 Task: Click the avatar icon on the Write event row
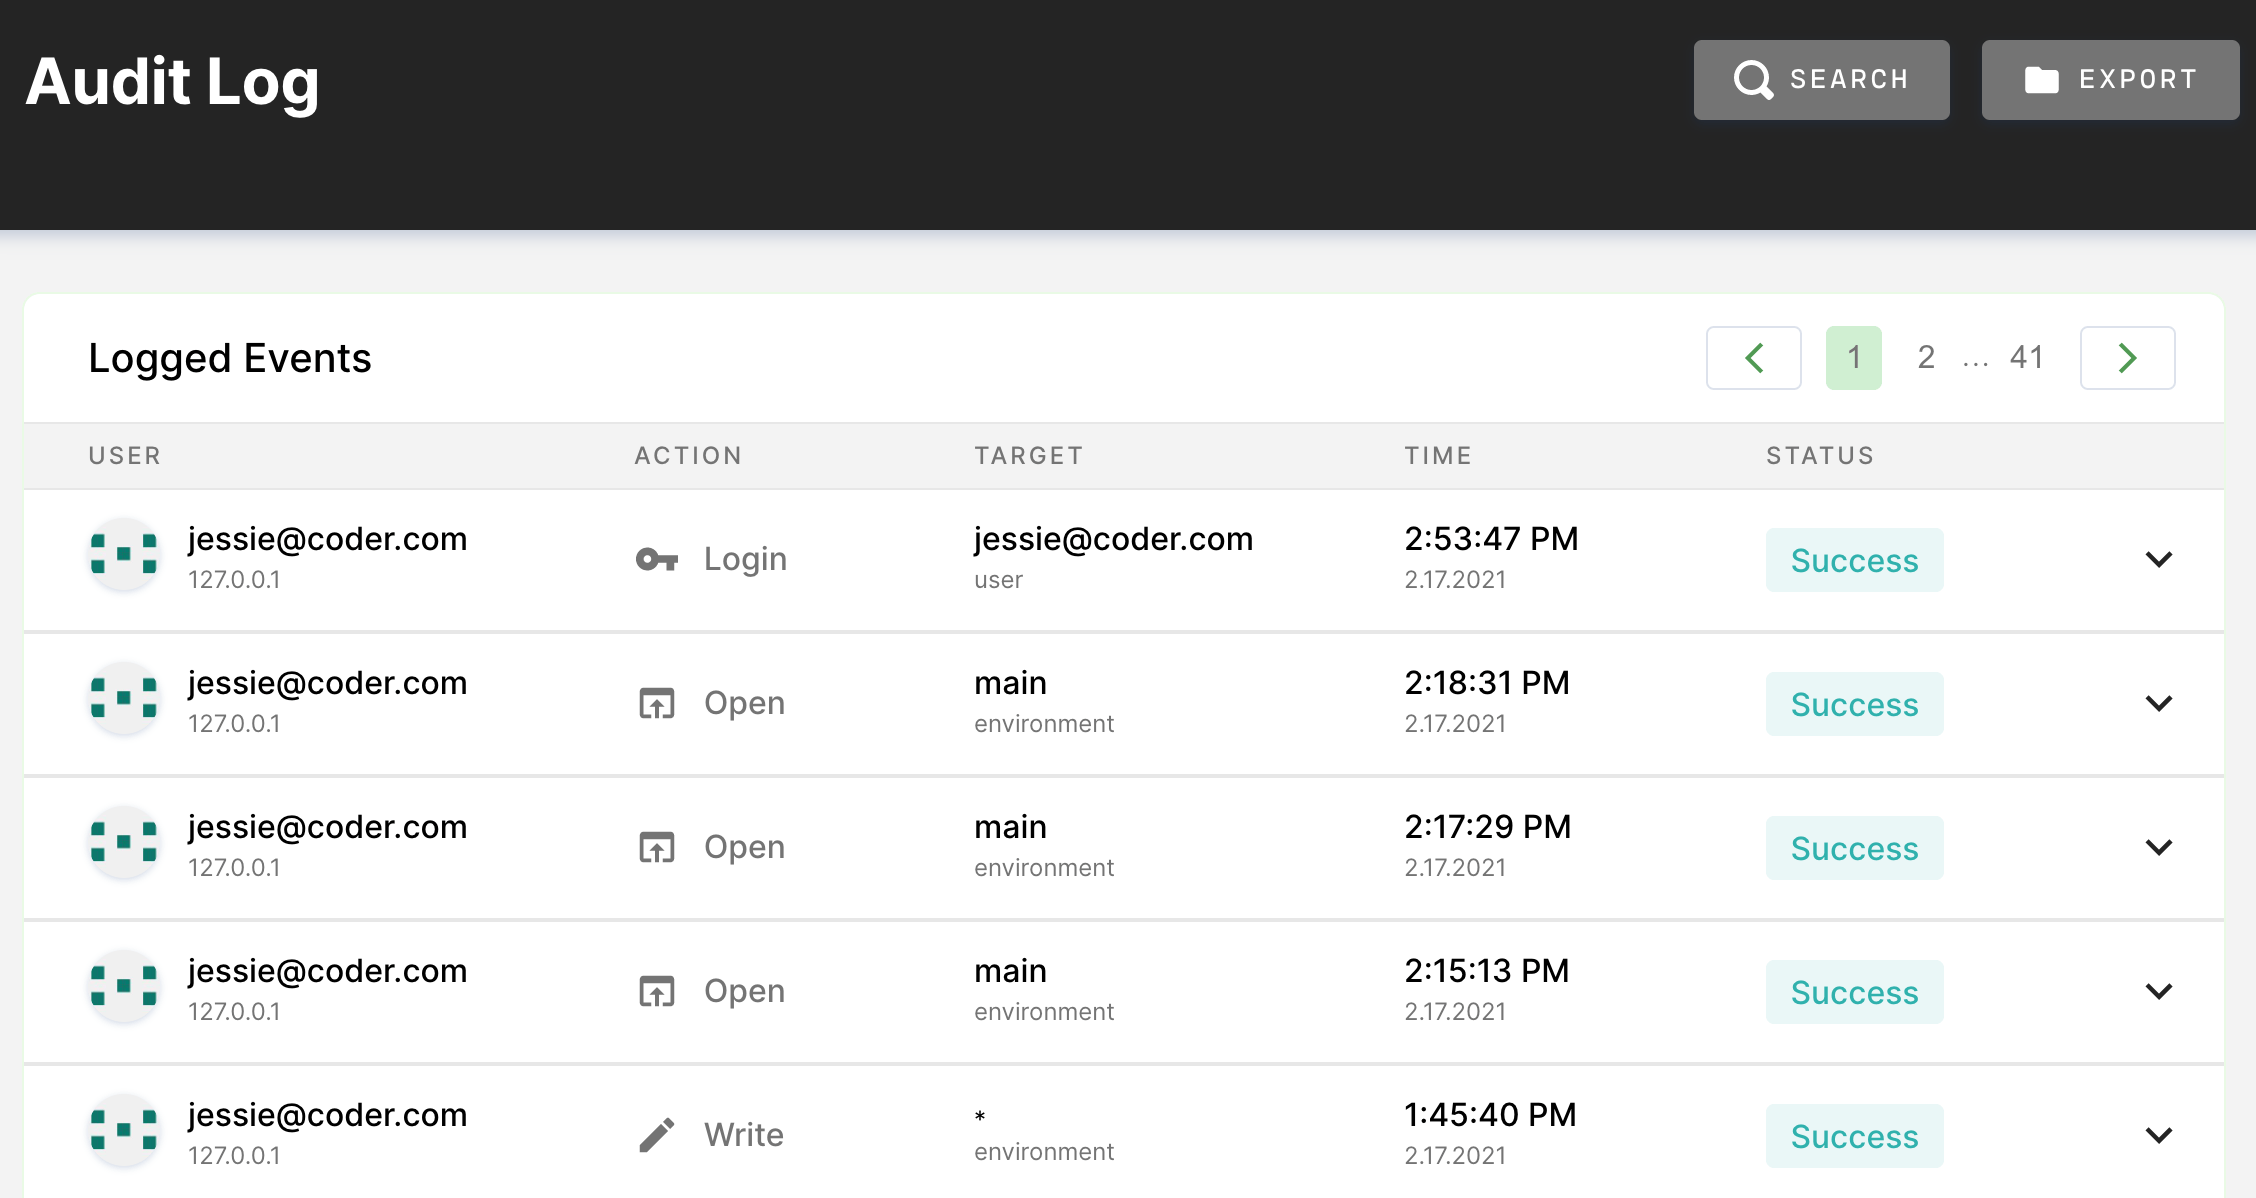click(124, 1133)
